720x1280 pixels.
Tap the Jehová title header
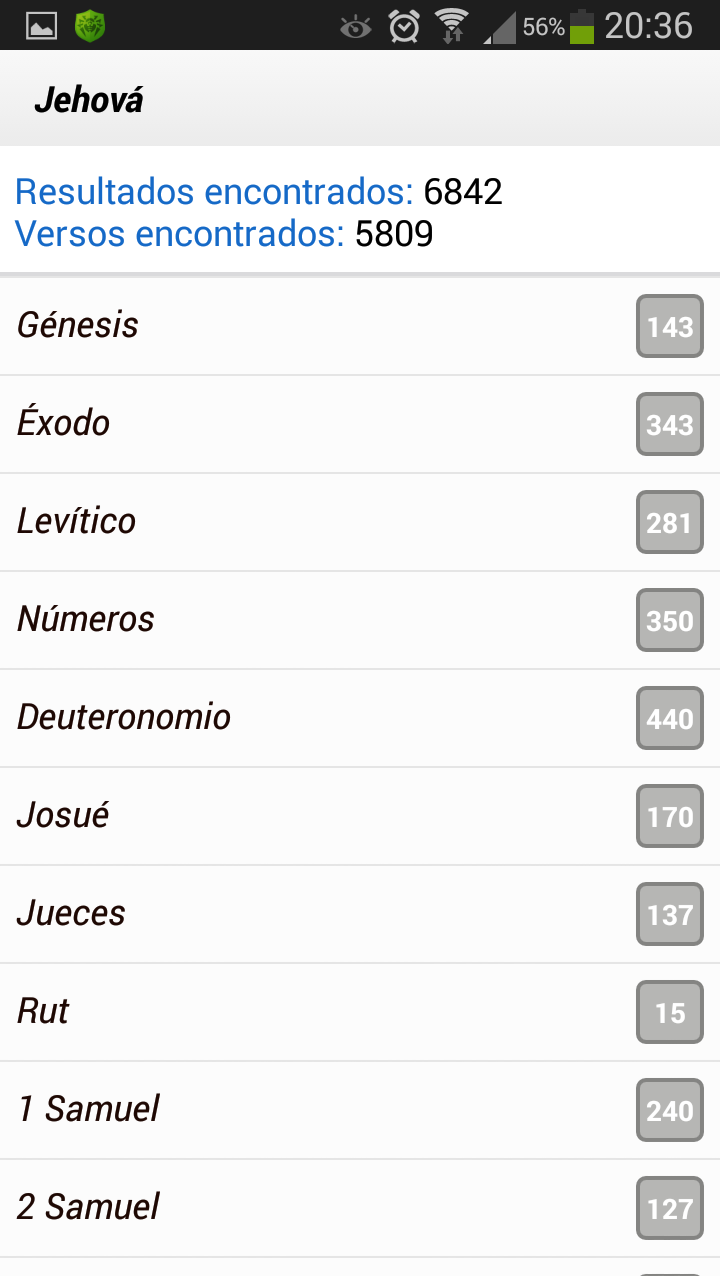89,100
